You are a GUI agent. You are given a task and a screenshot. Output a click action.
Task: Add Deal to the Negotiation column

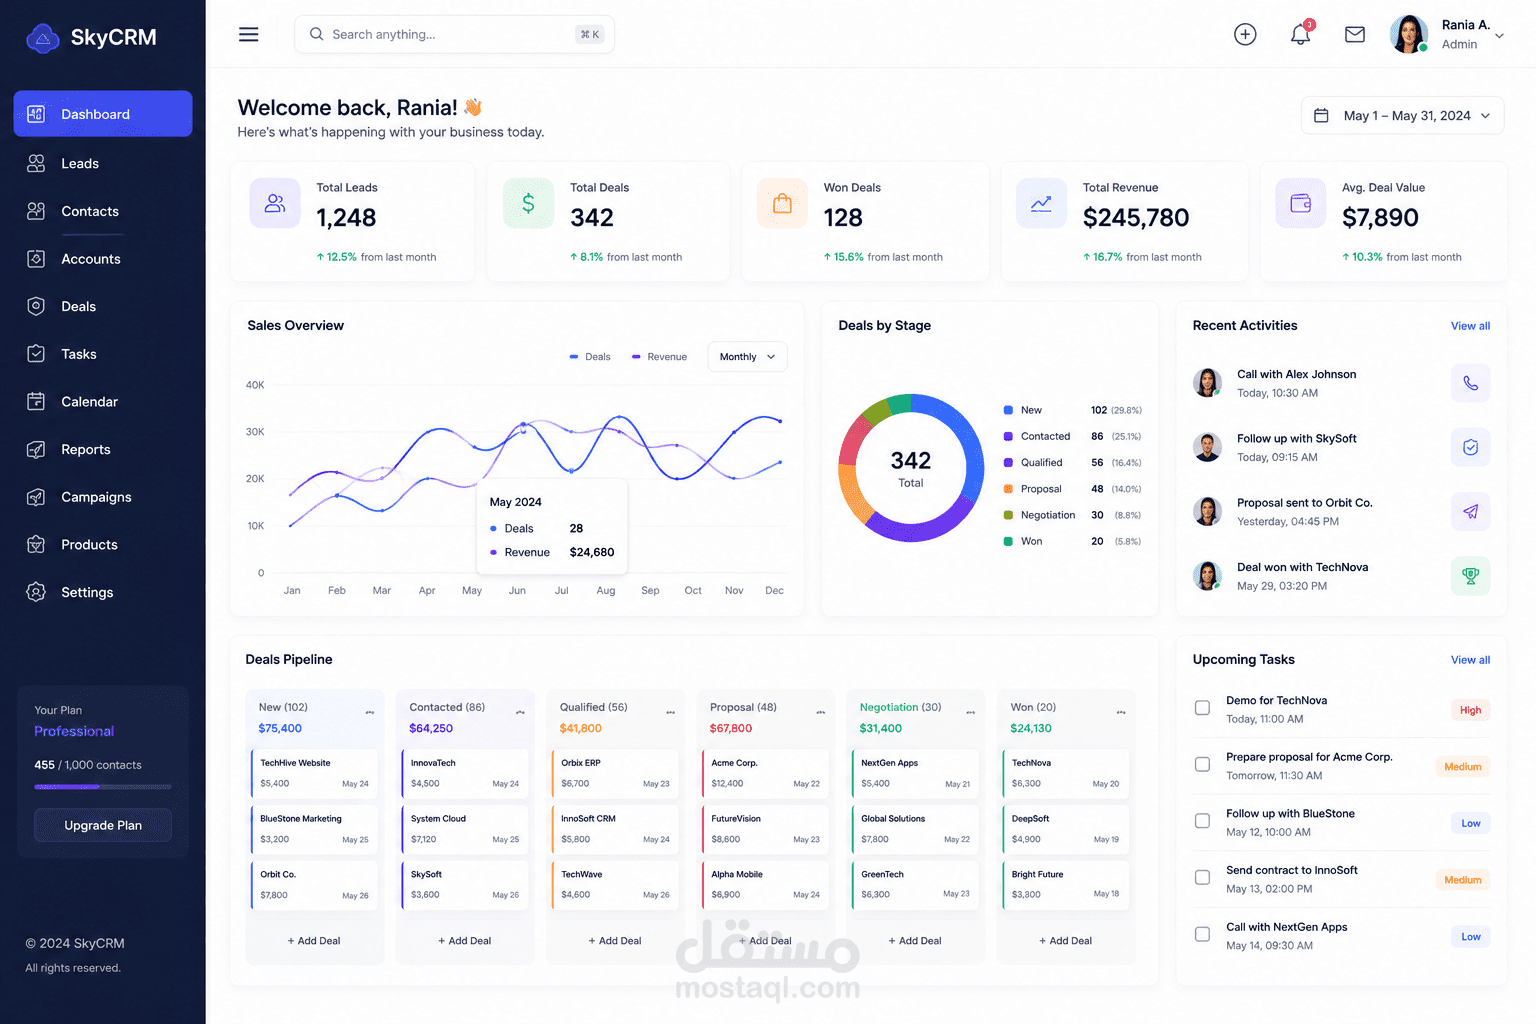[x=915, y=941]
